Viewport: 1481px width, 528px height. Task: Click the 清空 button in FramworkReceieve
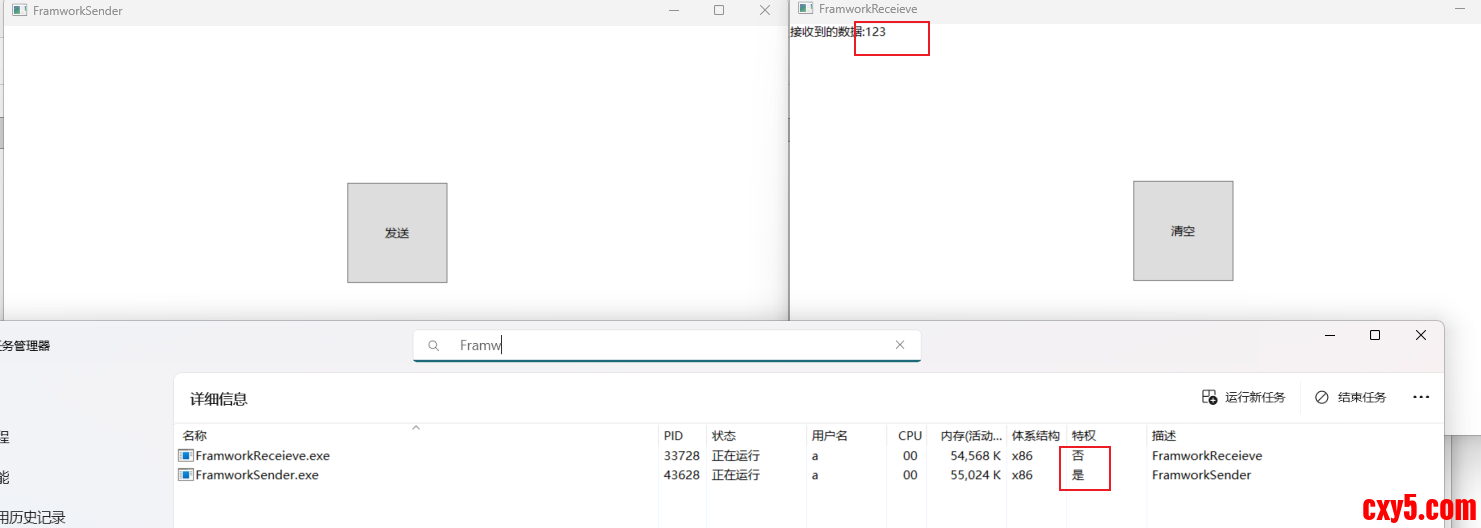[1182, 231]
